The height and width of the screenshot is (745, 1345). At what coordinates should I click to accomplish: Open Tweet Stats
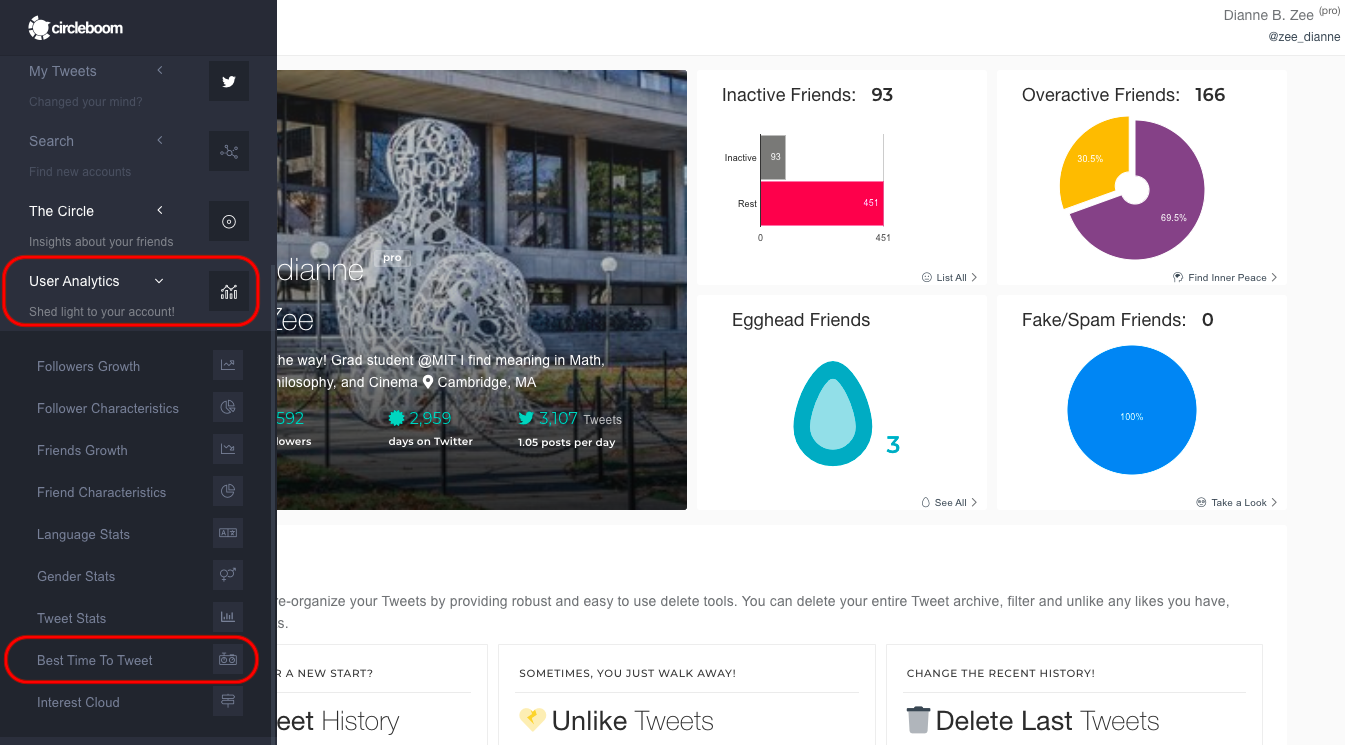pos(71,618)
